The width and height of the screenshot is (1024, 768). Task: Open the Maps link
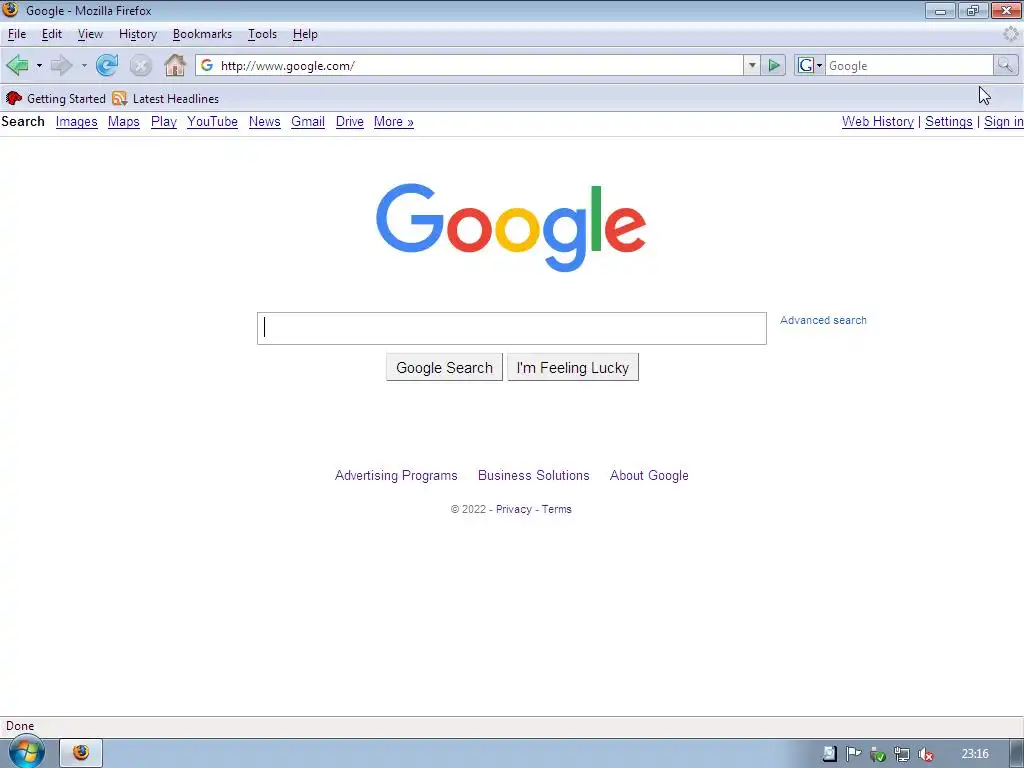124,122
